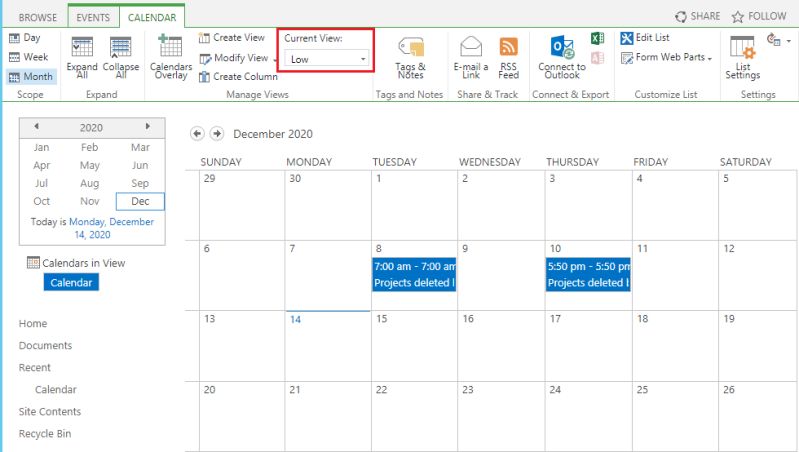This screenshot has width=799, height=452.
Task: Open Calendars Overlay
Action: pyautogui.click(x=171, y=57)
